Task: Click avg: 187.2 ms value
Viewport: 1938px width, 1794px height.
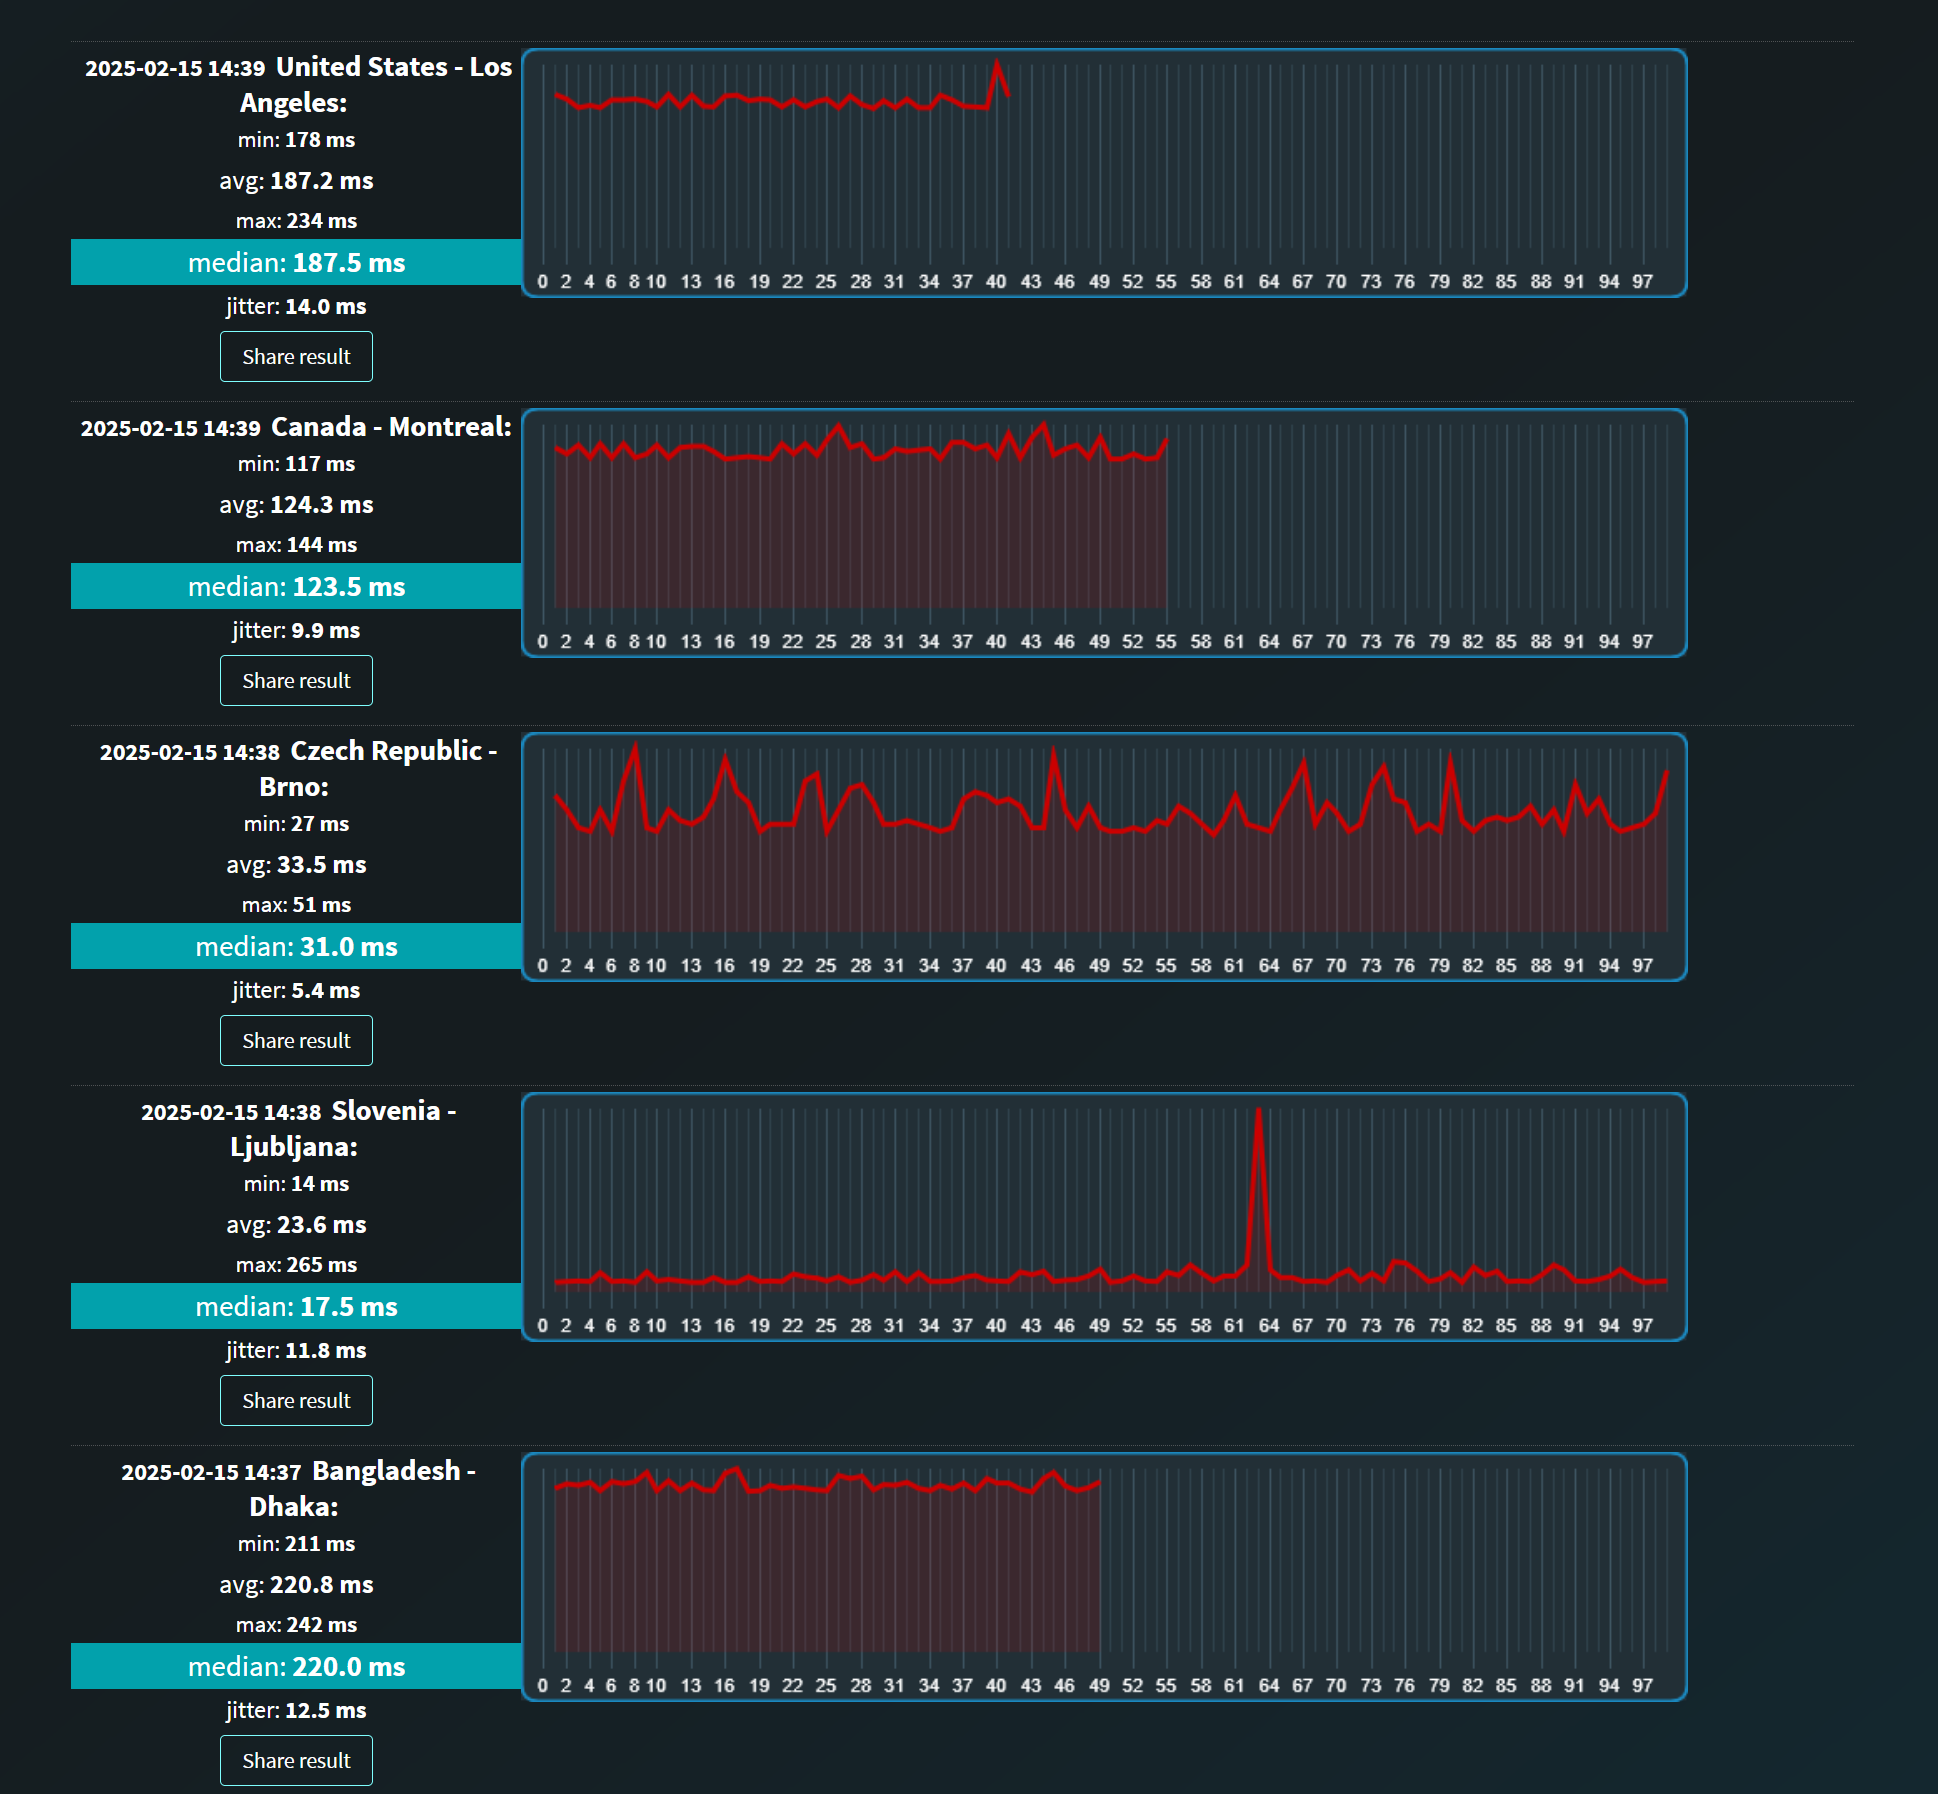Action: (296, 181)
